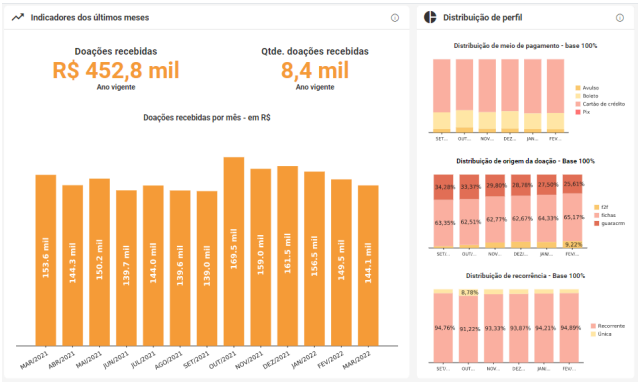Click info icon on Indicadores dos últimos meses
Viewport: 641px width, 385px height.
click(394, 18)
